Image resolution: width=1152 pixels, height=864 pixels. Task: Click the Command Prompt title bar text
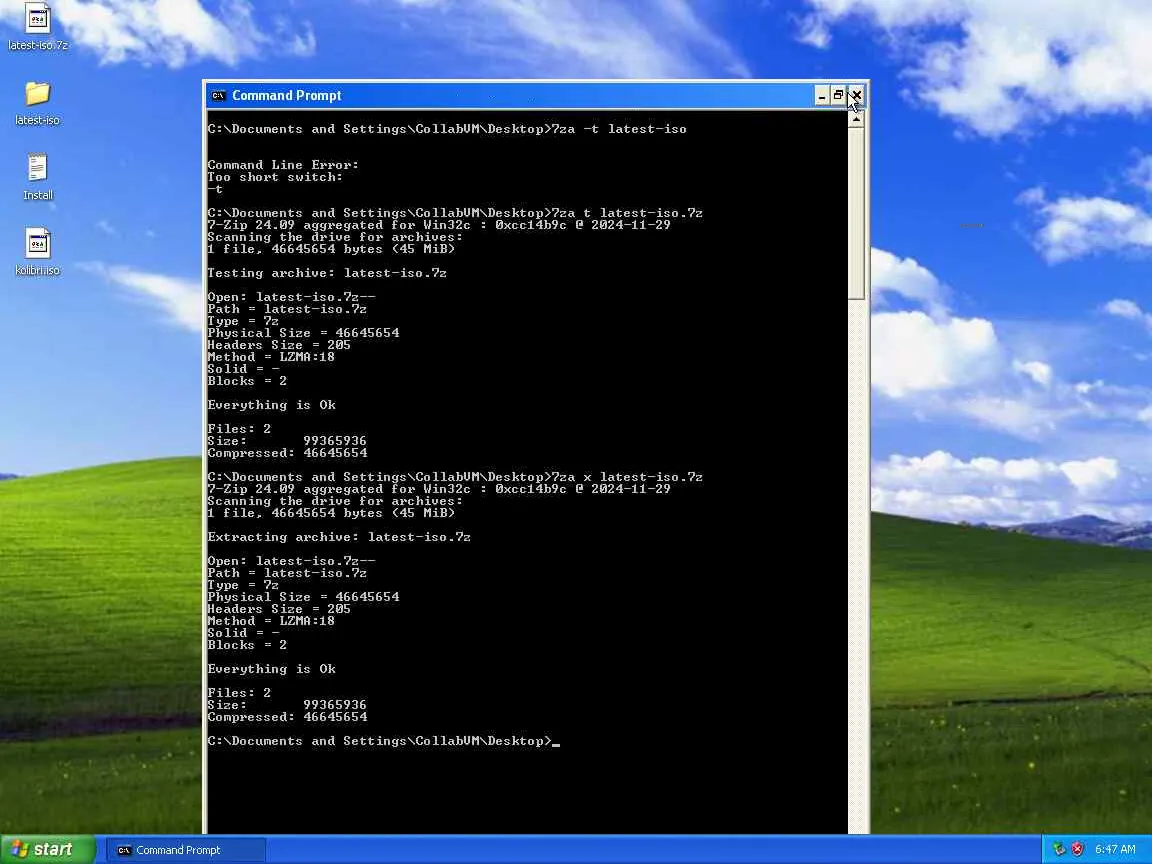pos(287,96)
